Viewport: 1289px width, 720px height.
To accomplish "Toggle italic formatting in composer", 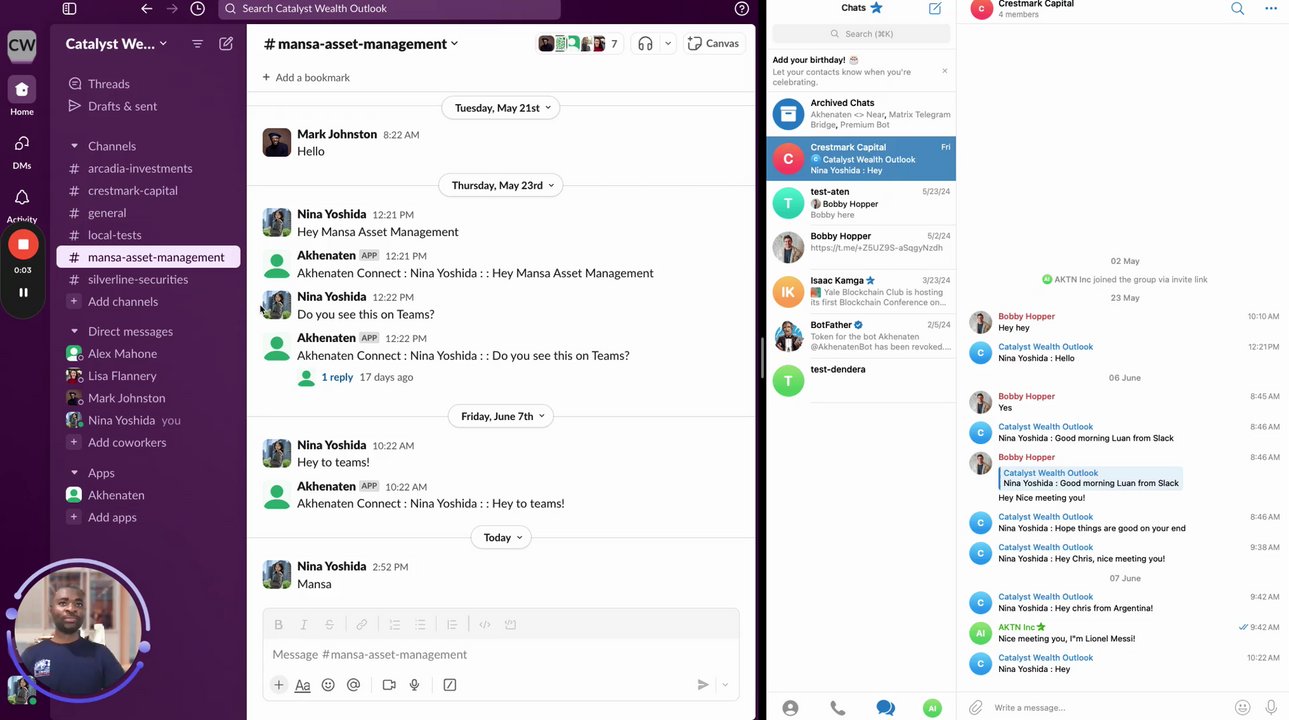I will 304,625.
